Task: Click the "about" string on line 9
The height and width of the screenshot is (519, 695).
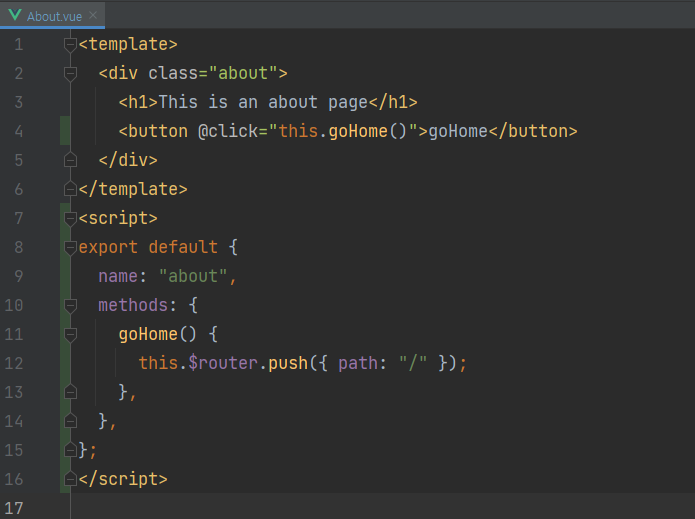Action: [193, 276]
